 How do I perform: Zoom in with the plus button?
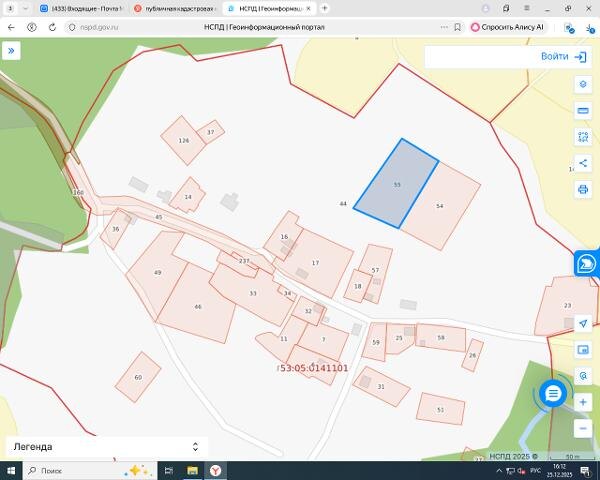point(583,402)
